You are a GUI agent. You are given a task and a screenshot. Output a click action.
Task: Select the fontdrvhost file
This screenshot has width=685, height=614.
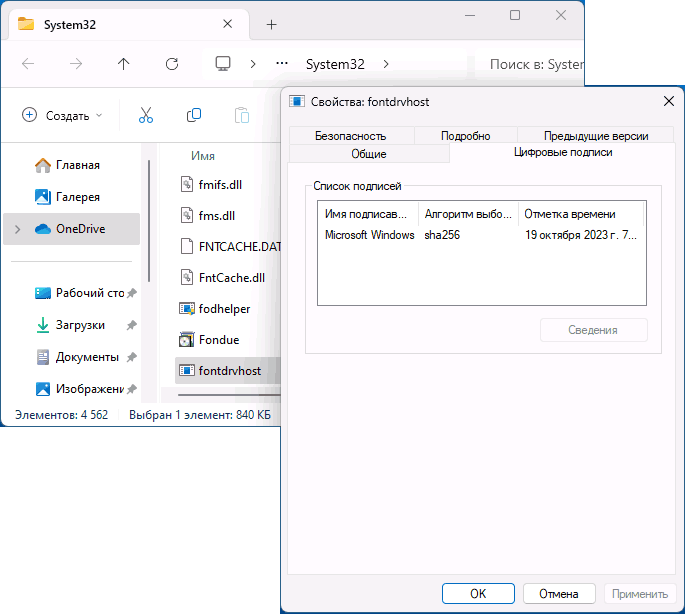click(x=228, y=371)
